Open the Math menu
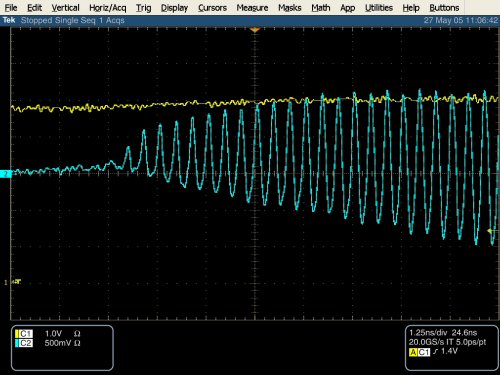The image size is (500, 375). coord(321,8)
